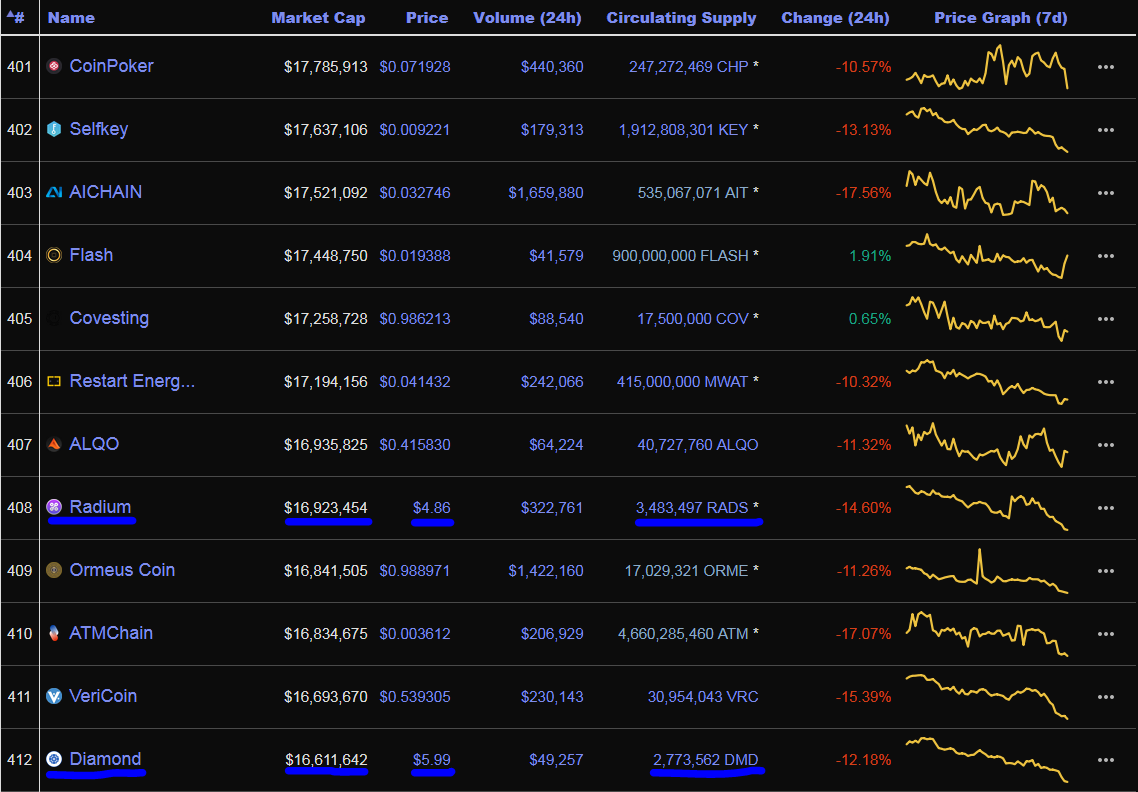Open the Flash 7-day price graph

[x=987, y=256]
